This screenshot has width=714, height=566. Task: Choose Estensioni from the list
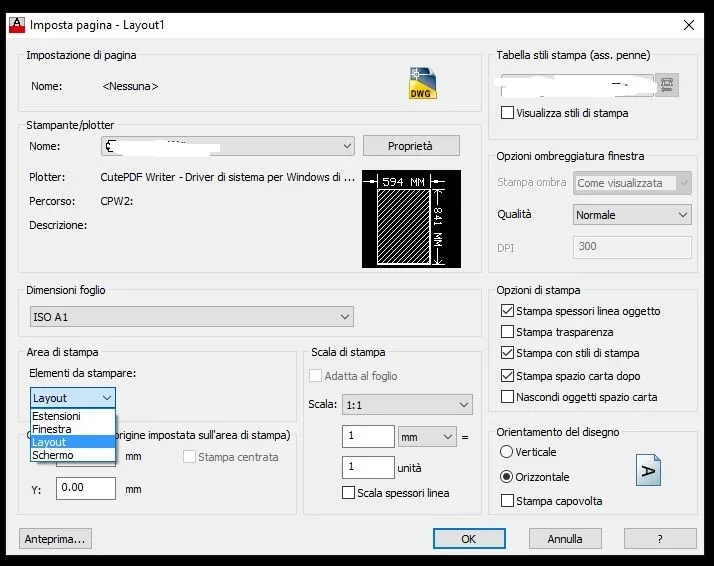click(73, 416)
